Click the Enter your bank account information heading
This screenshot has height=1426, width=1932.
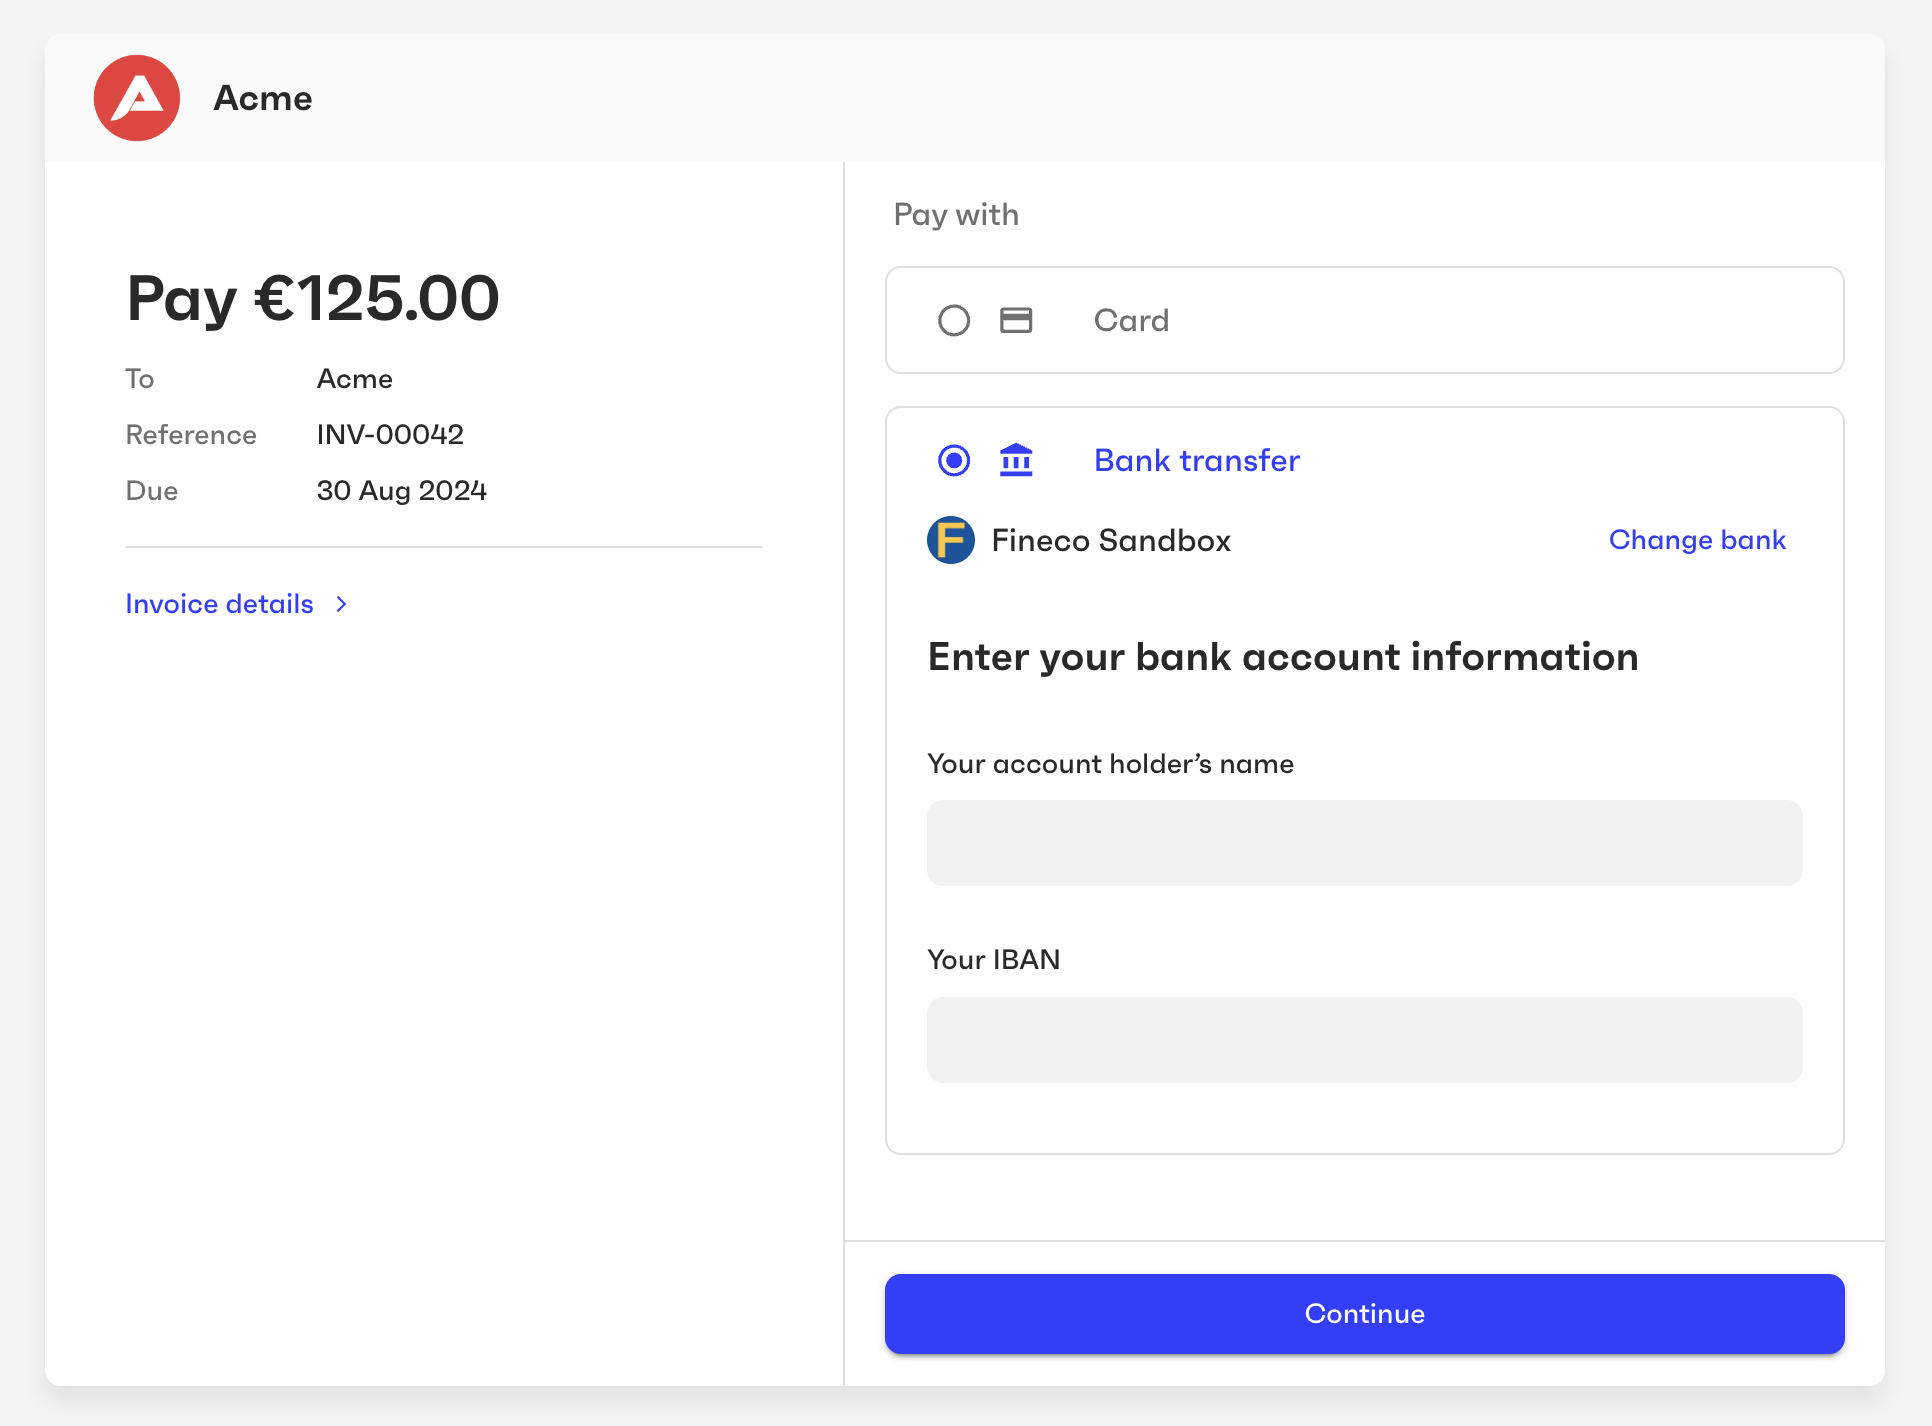point(1282,657)
